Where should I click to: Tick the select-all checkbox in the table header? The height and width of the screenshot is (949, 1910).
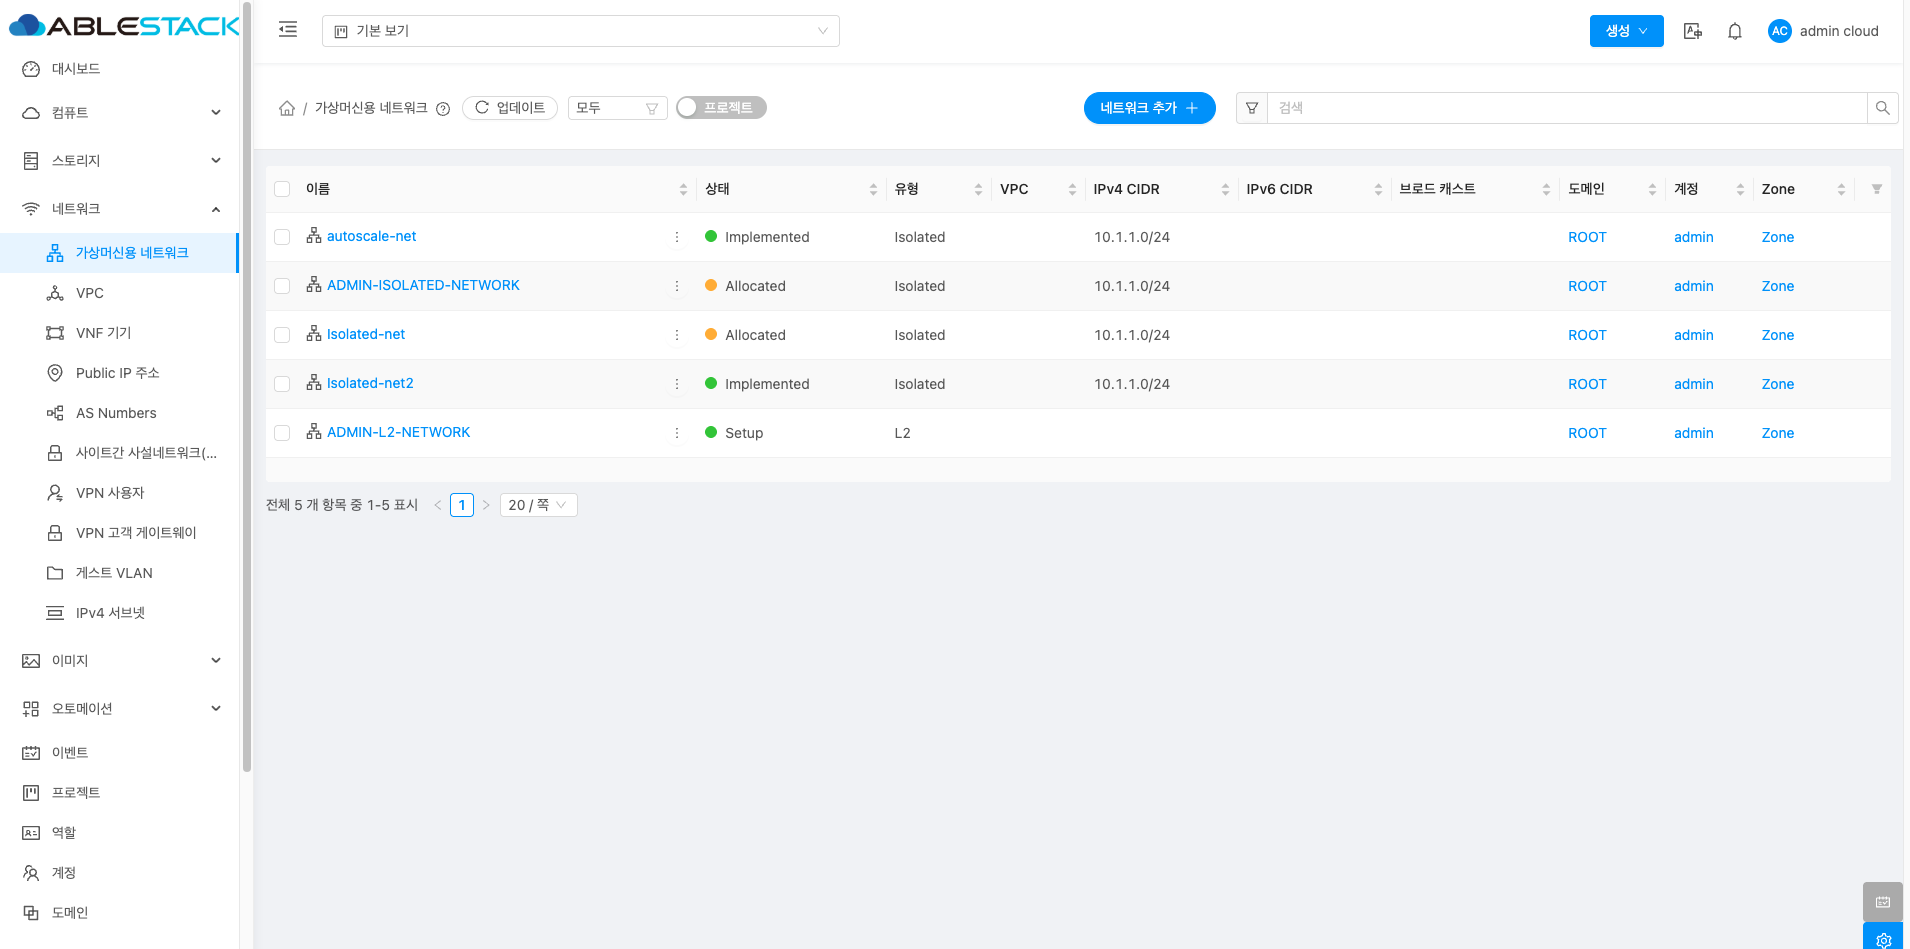(x=282, y=189)
